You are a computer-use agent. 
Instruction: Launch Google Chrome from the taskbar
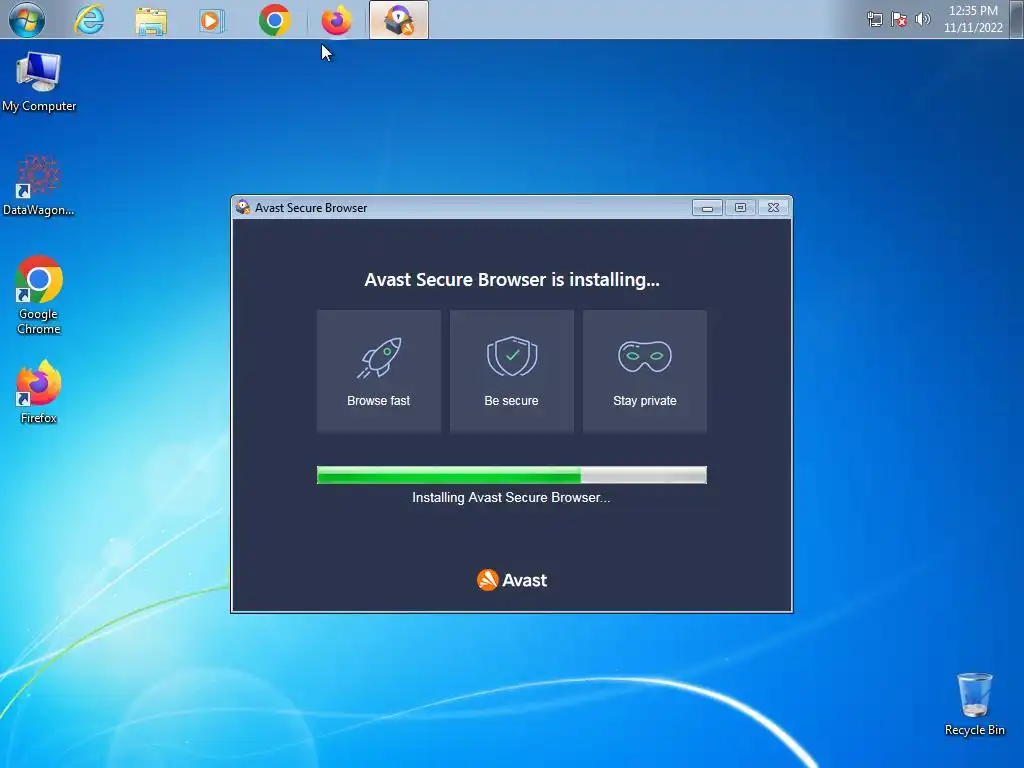(274, 20)
